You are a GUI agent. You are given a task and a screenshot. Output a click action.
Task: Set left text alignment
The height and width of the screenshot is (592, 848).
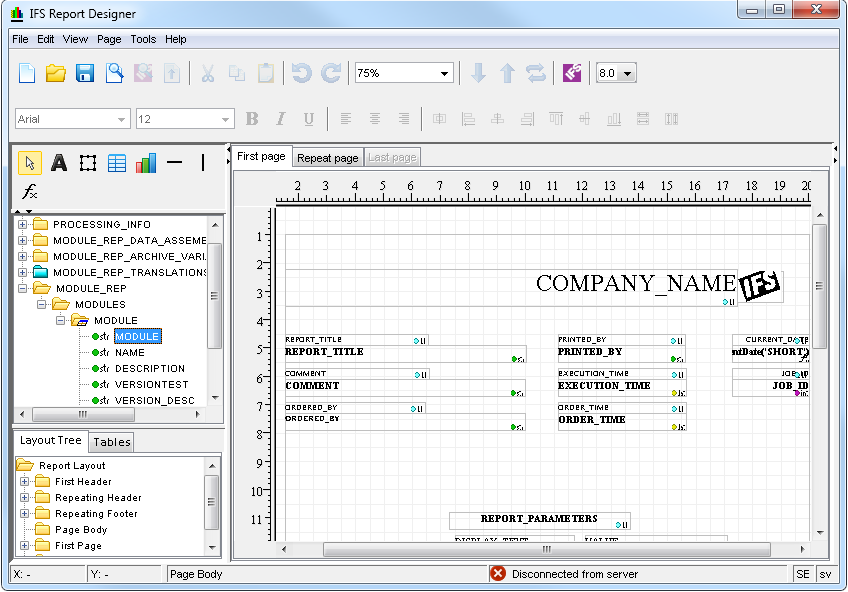coord(346,119)
